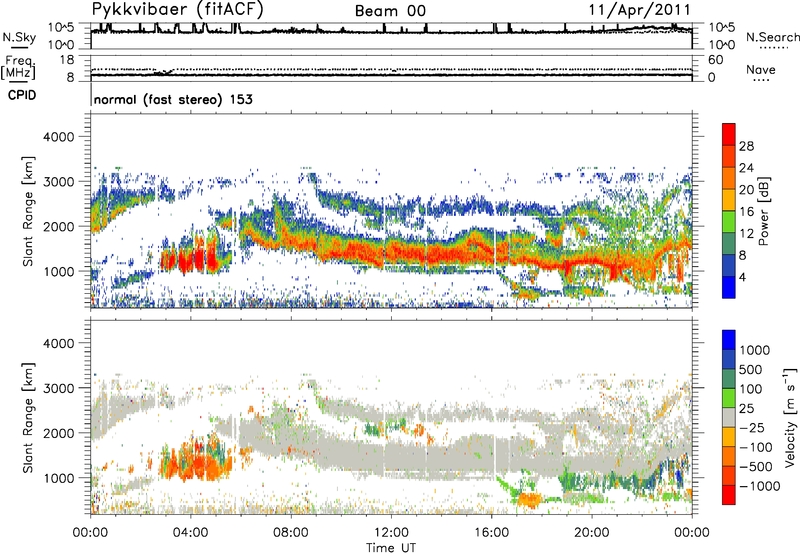Click the dark blue top of the velocity colorbar
The height and width of the screenshot is (554, 800).
tap(729, 339)
